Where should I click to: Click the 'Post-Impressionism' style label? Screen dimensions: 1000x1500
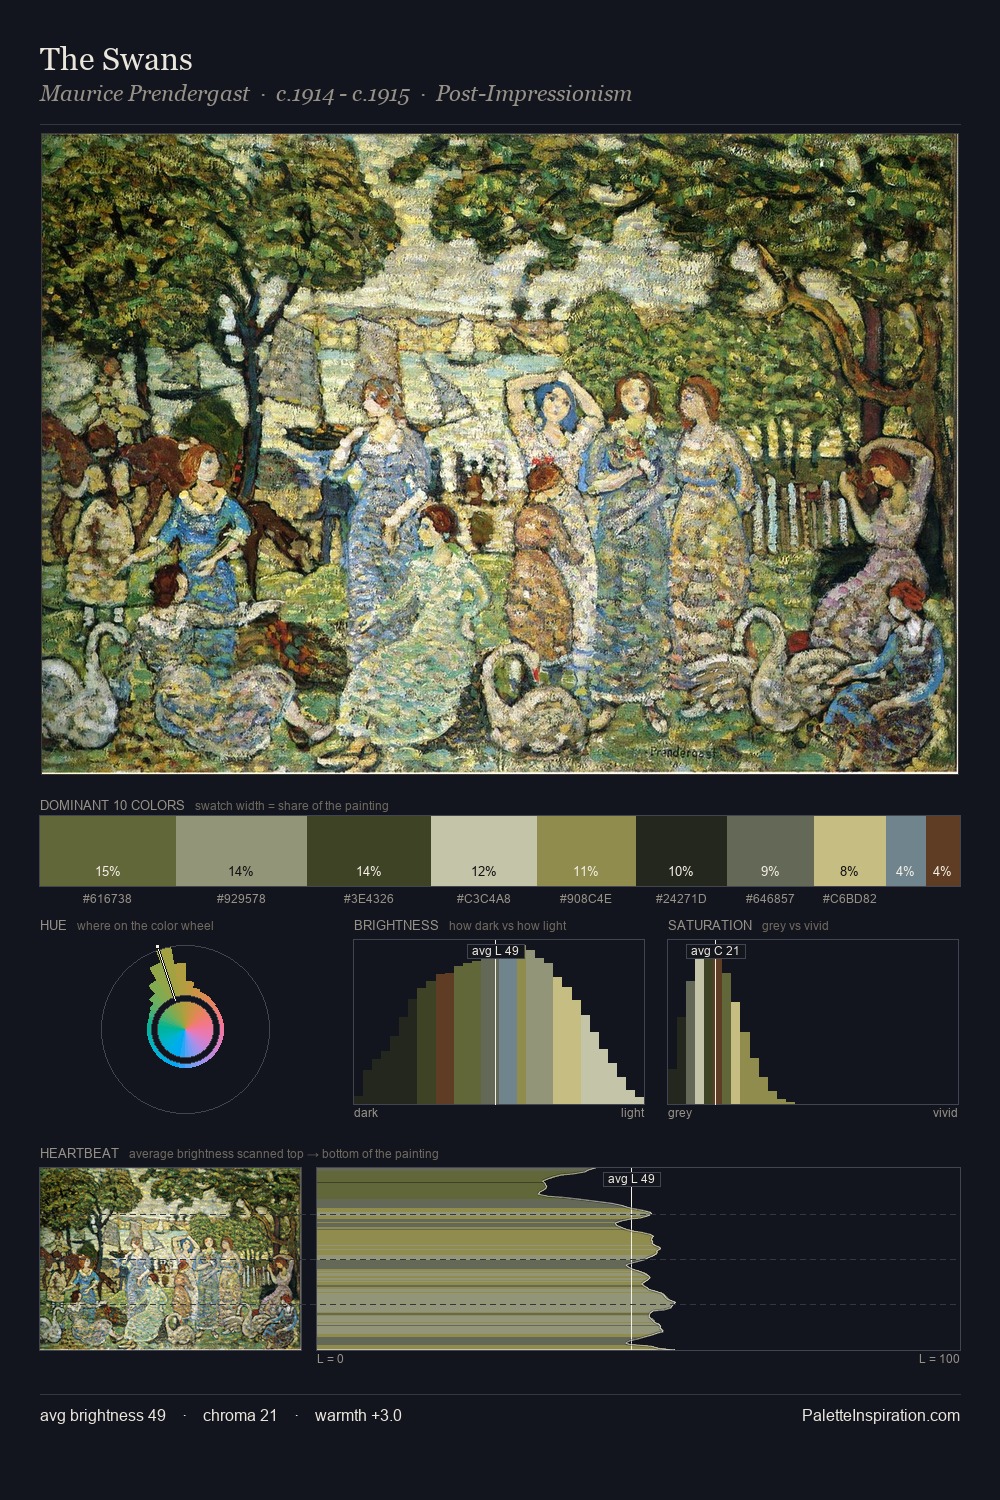[x=534, y=94]
